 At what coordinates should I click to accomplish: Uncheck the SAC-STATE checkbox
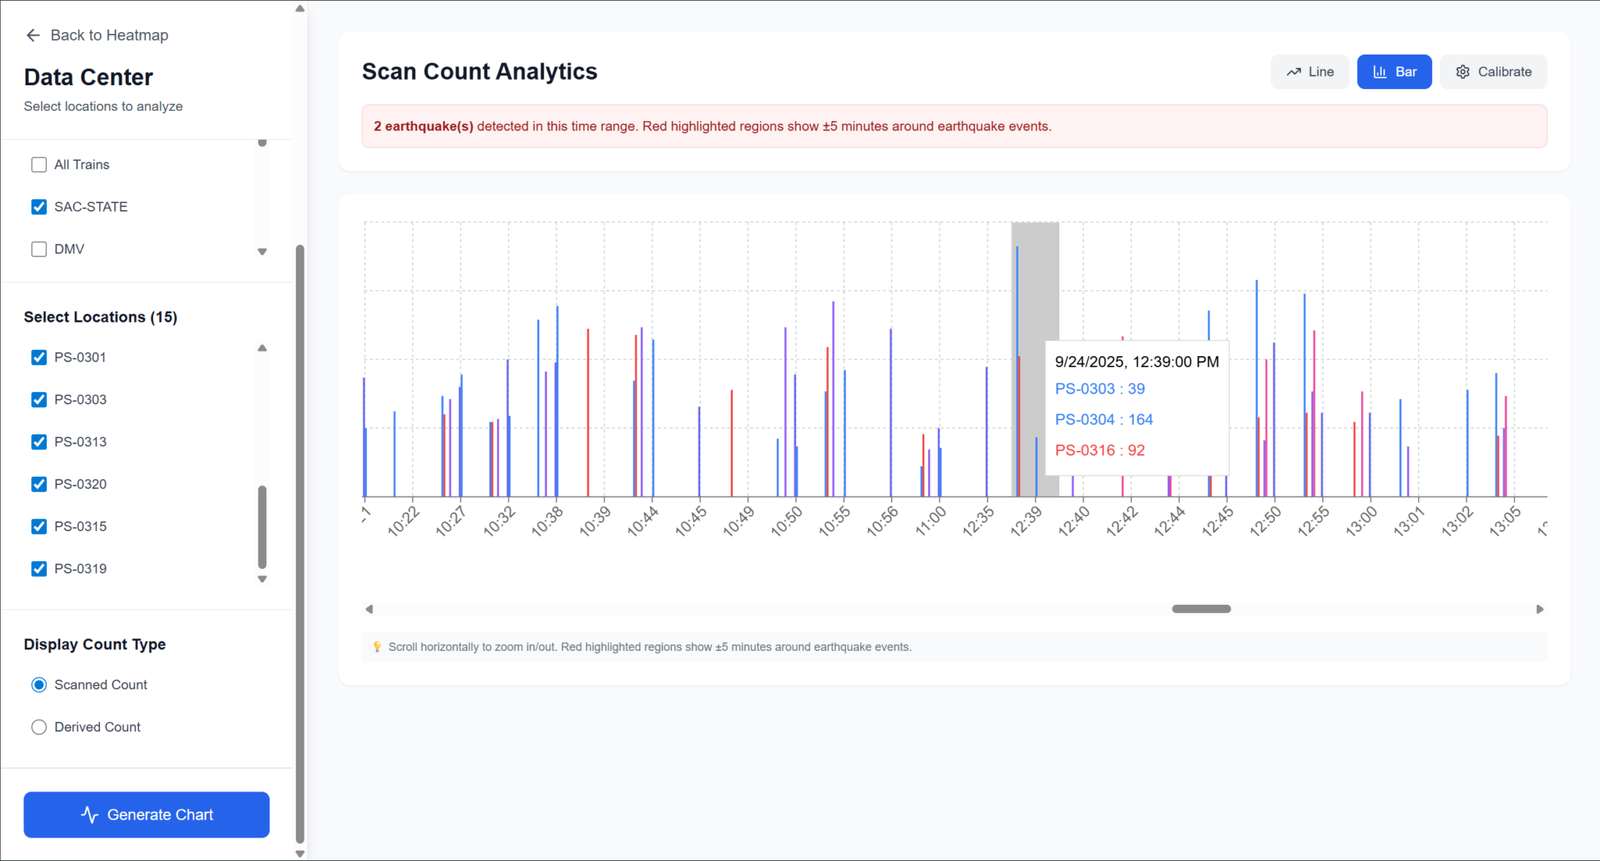tap(39, 207)
